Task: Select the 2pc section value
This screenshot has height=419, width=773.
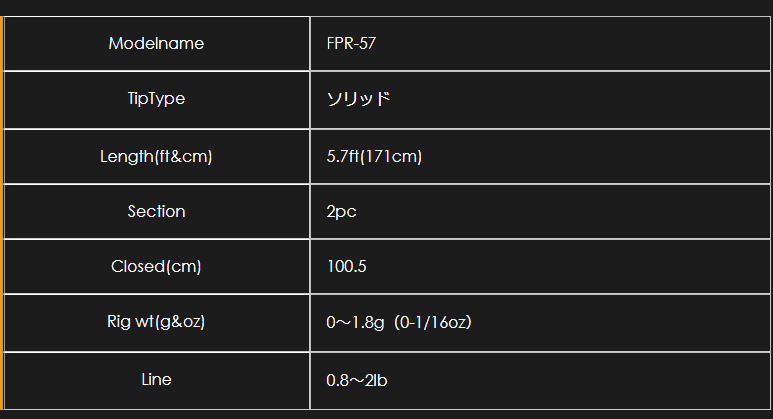Action: coord(341,211)
